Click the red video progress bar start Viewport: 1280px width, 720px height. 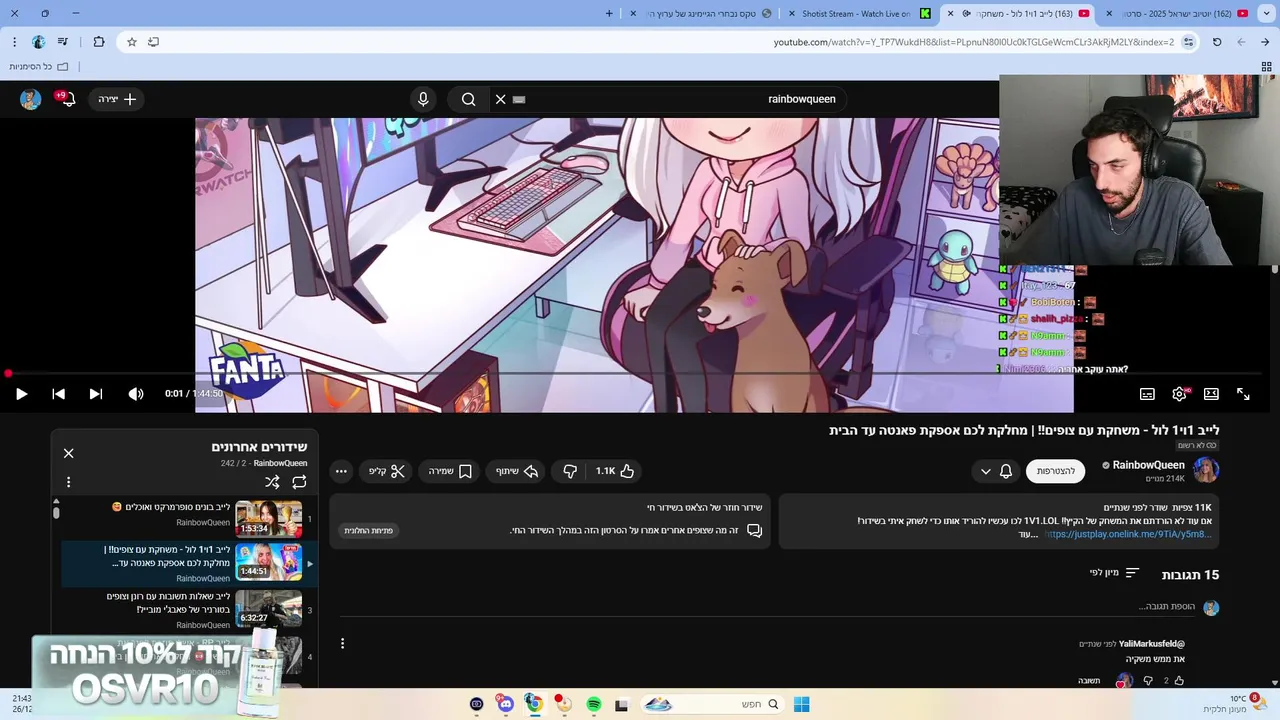(8, 374)
